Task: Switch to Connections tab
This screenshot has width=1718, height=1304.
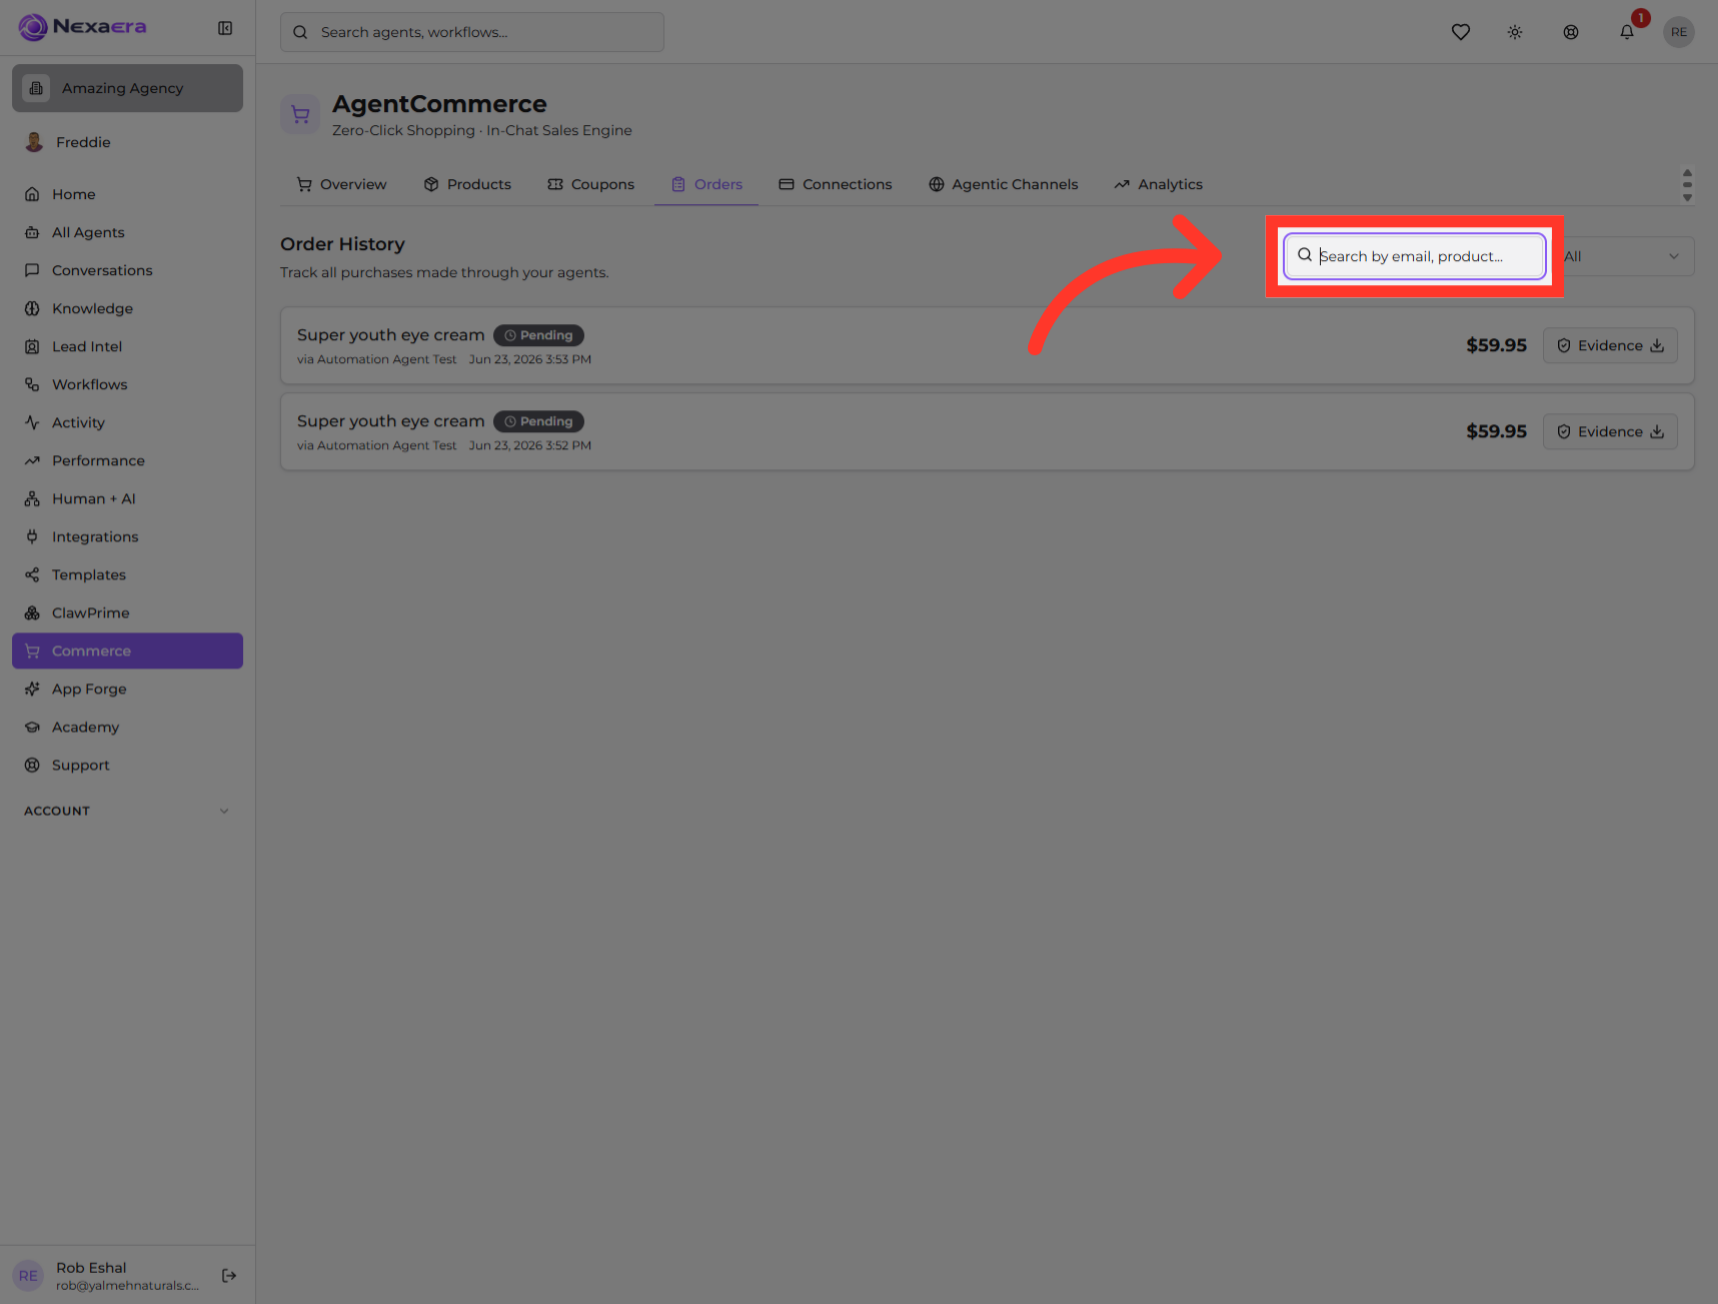Action: click(835, 184)
